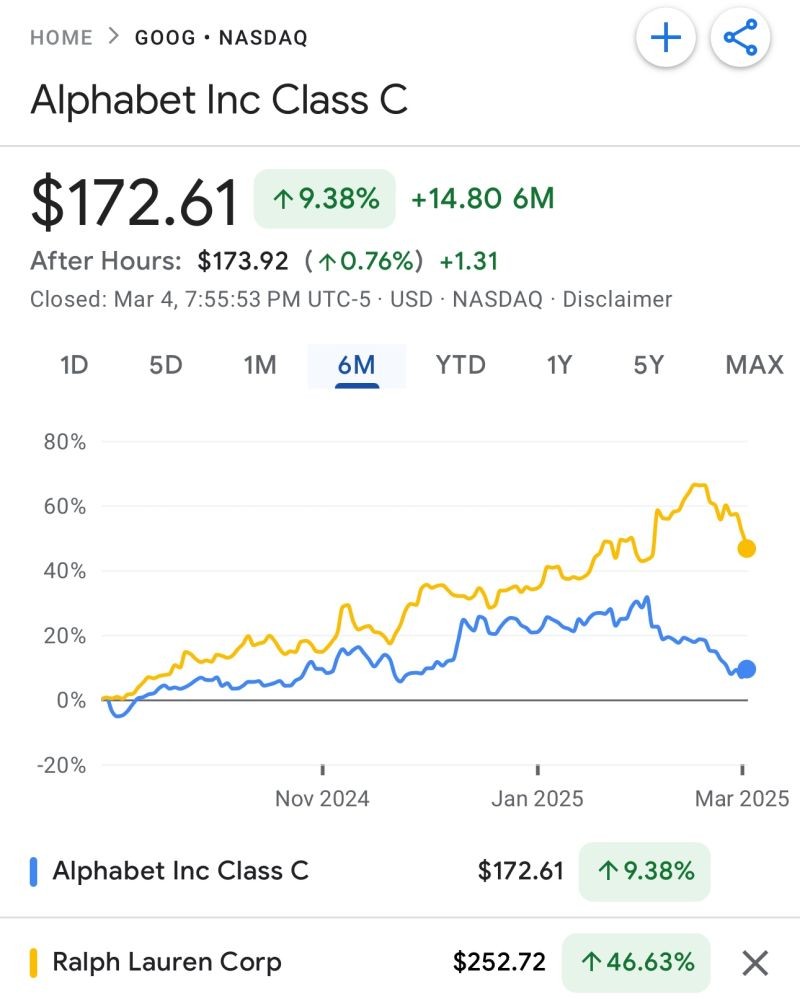Click the Nov 2024 axis tick marker
Screen dimensions: 800x999
[322, 770]
